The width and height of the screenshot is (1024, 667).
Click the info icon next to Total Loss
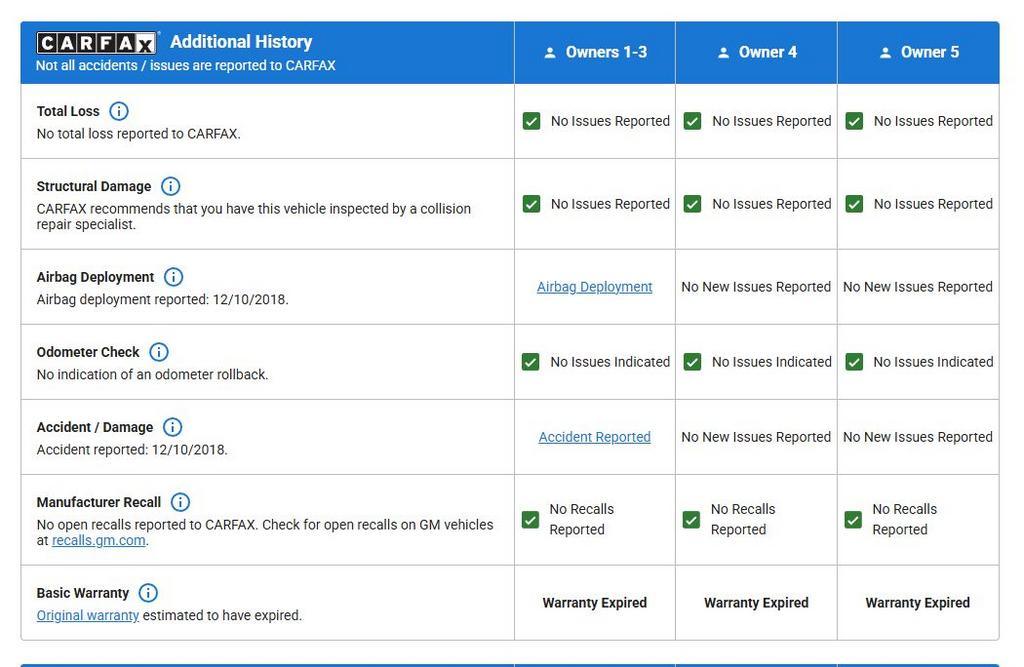click(118, 111)
